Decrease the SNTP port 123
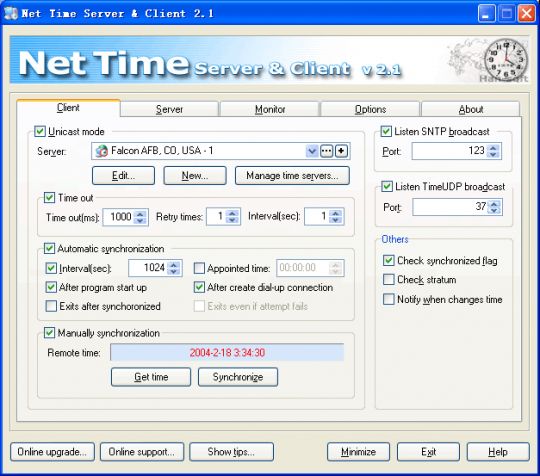This screenshot has width=540, height=476. (x=493, y=155)
